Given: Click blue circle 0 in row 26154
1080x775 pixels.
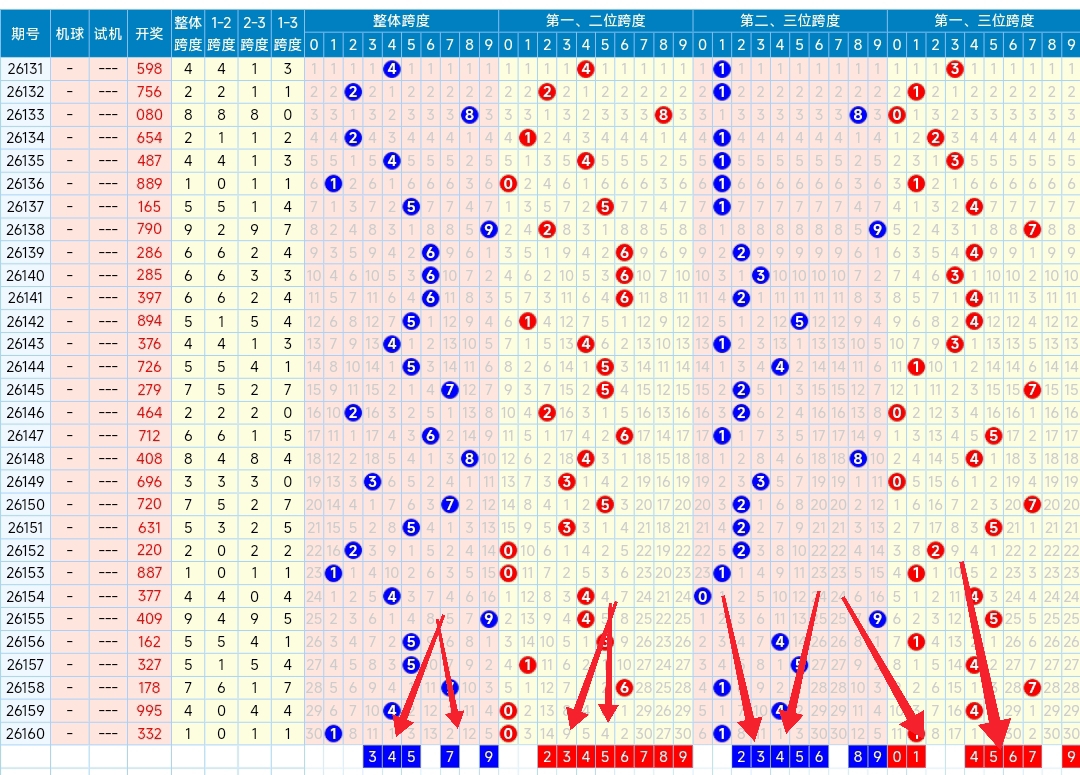Looking at the screenshot, I should 703,596.
